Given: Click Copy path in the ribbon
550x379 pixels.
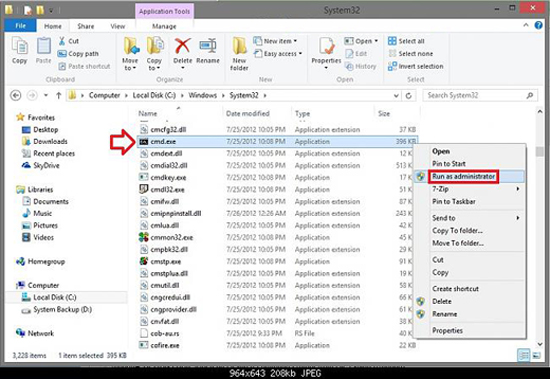Looking at the screenshot, I should pos(79,54).
